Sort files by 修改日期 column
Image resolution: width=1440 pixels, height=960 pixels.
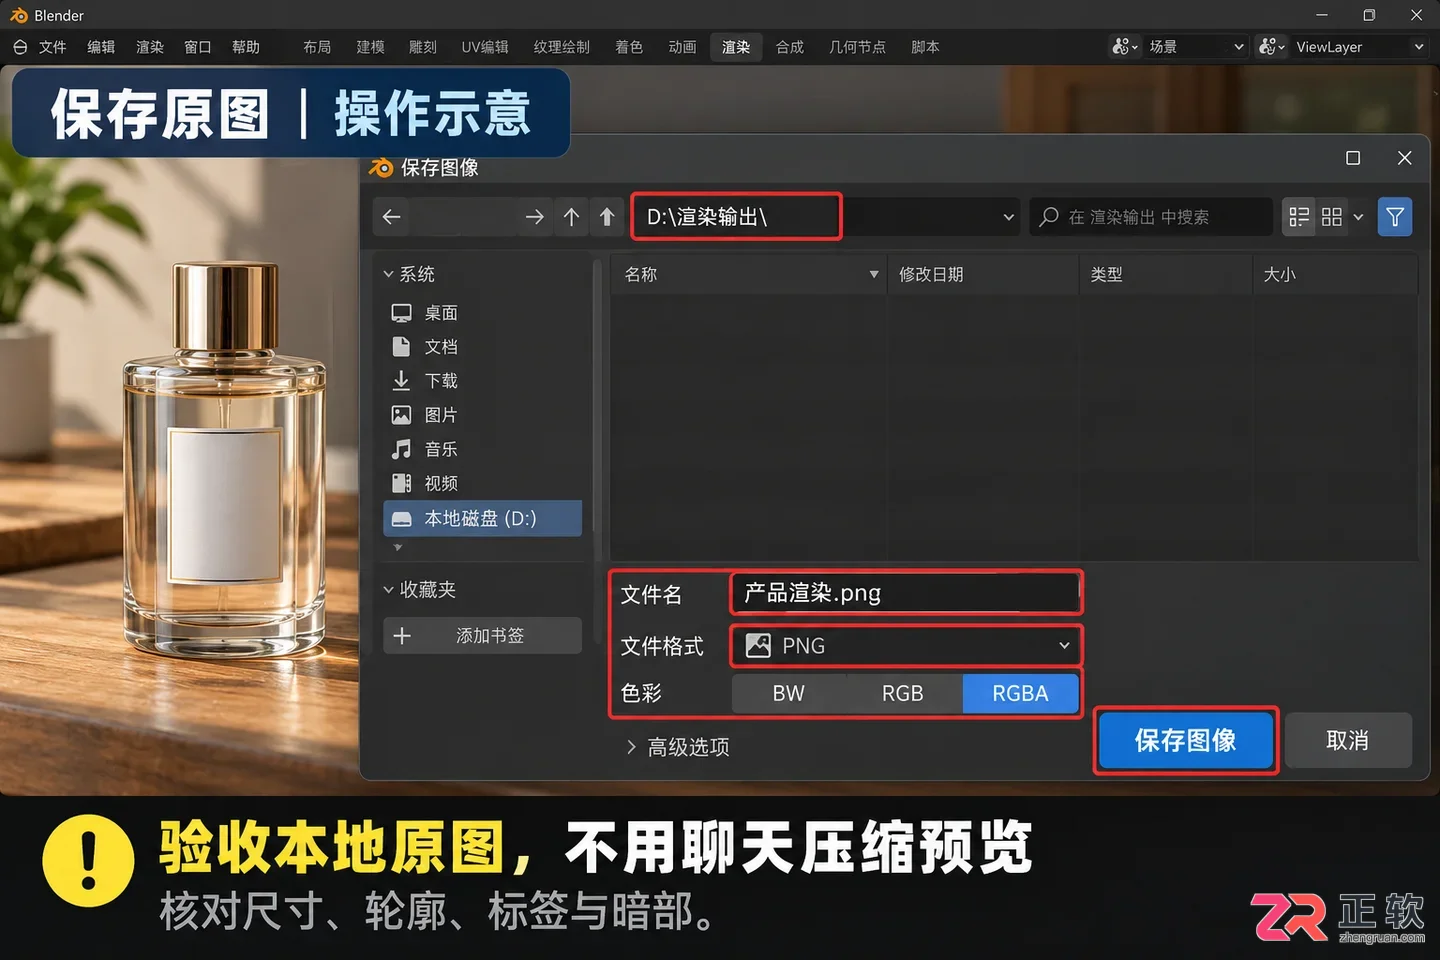tap(982, 274)
